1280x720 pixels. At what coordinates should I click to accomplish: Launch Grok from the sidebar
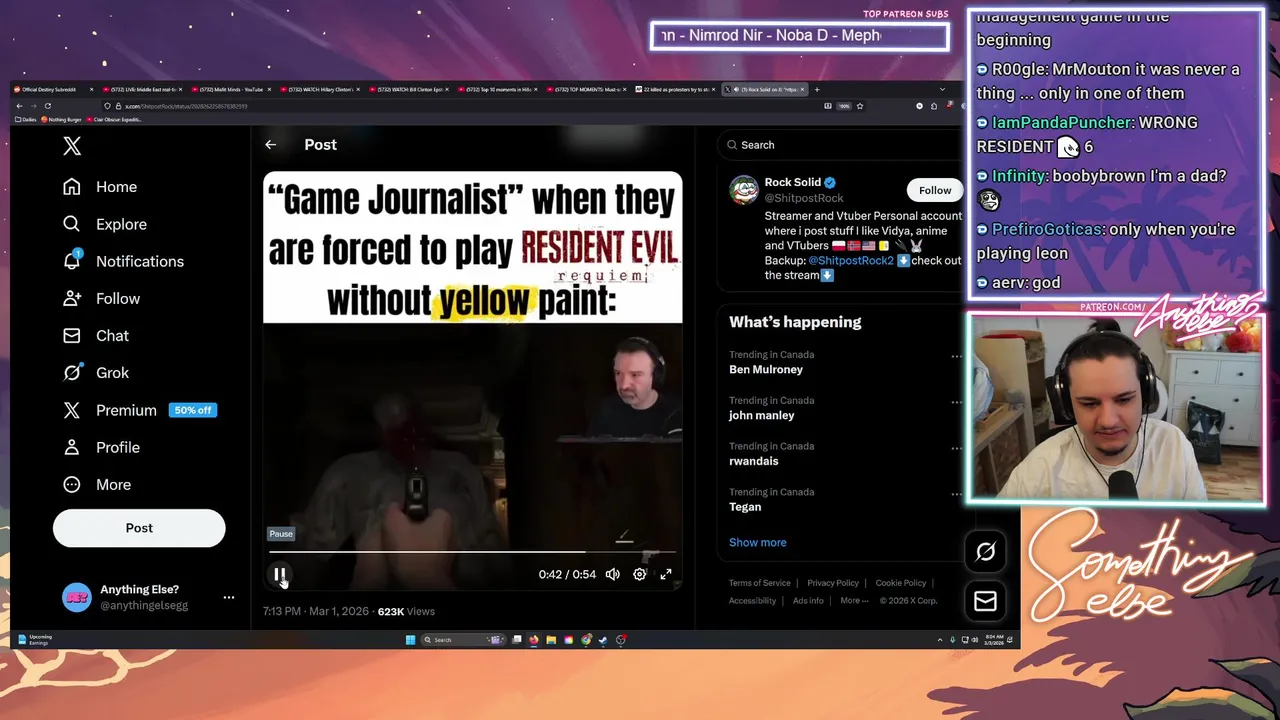pyautogui.click(x=96, y=372)
